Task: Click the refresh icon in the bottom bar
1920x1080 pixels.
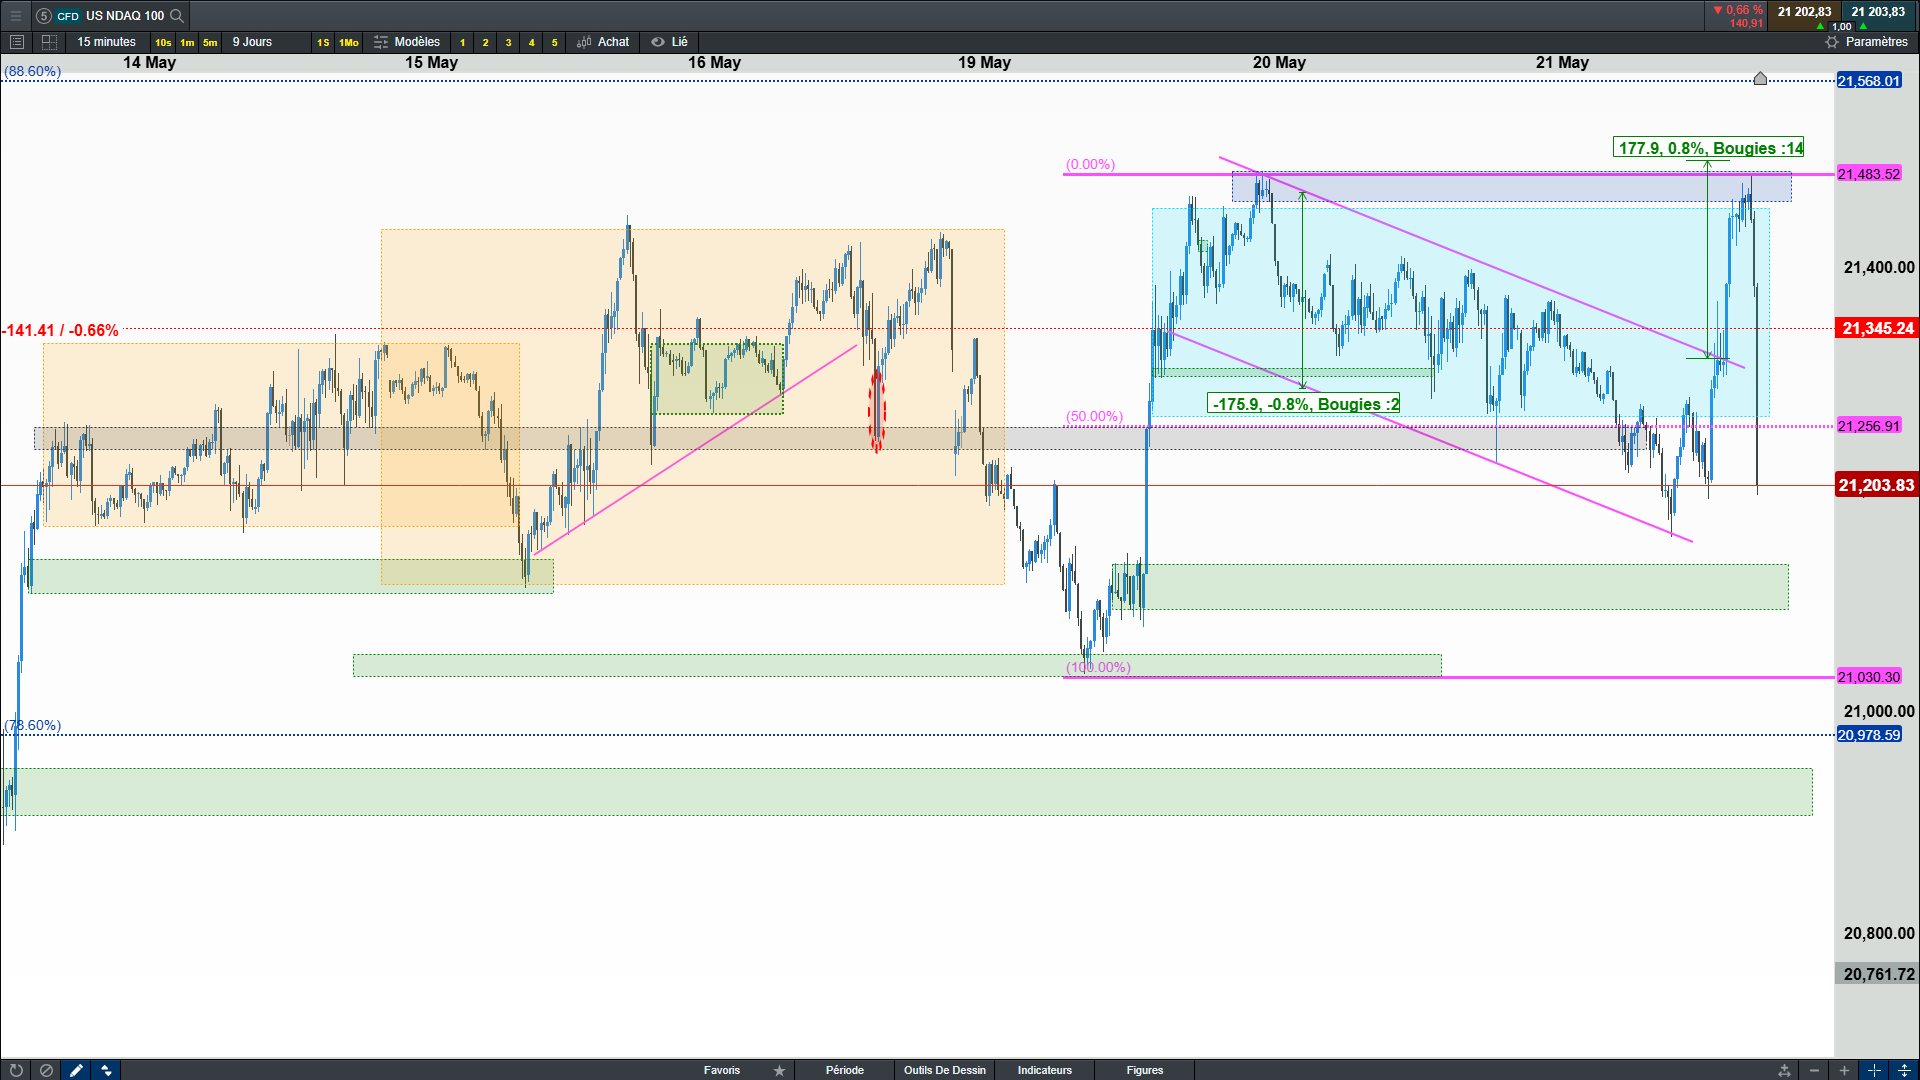Action: [16, 1070]
